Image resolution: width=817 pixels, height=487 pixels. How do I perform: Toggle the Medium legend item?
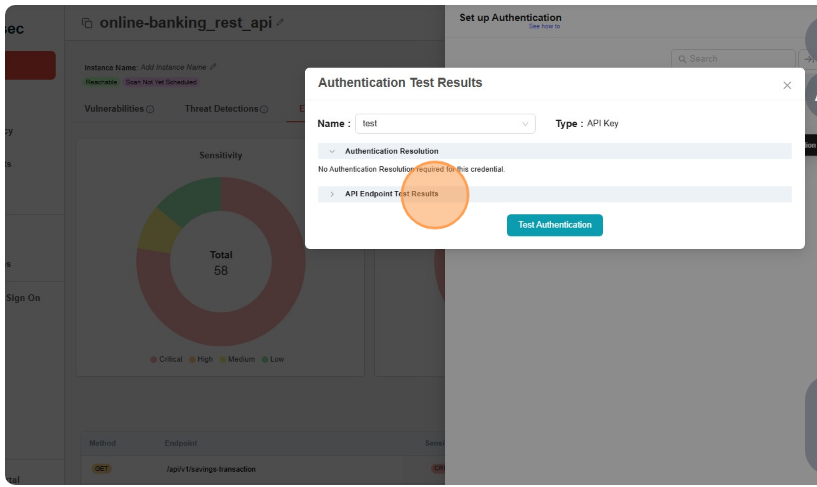click(x=237, y=359)
